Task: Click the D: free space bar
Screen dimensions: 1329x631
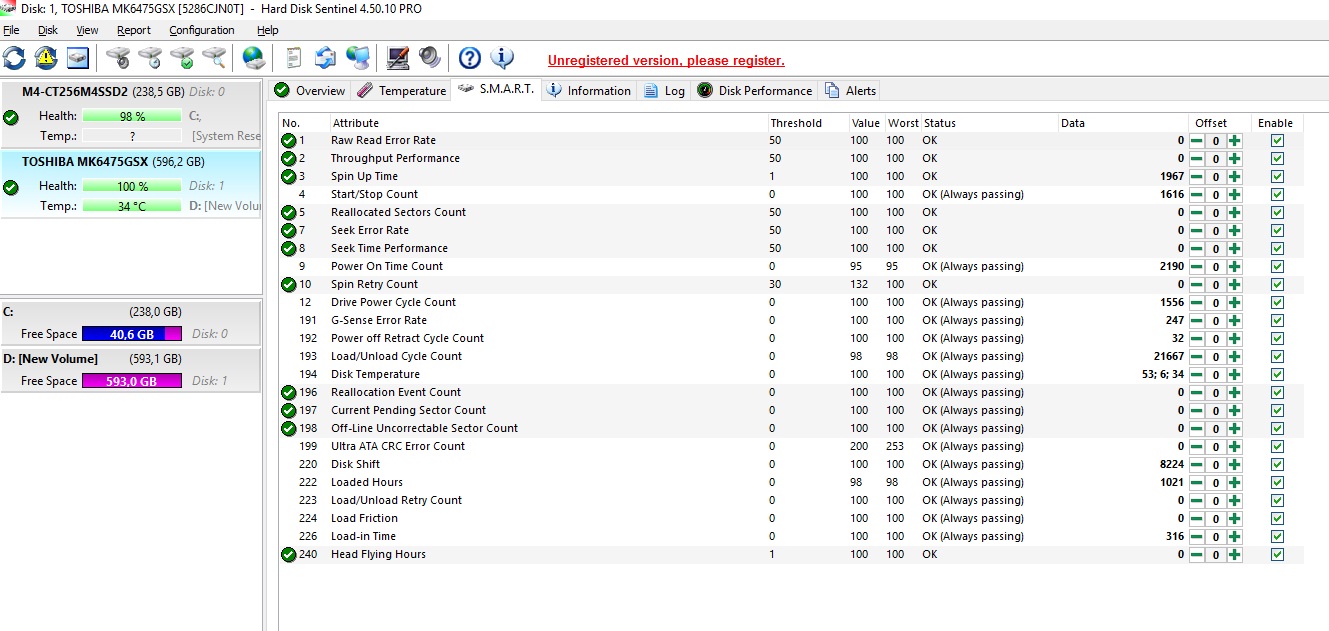Action: coord(131,381)
